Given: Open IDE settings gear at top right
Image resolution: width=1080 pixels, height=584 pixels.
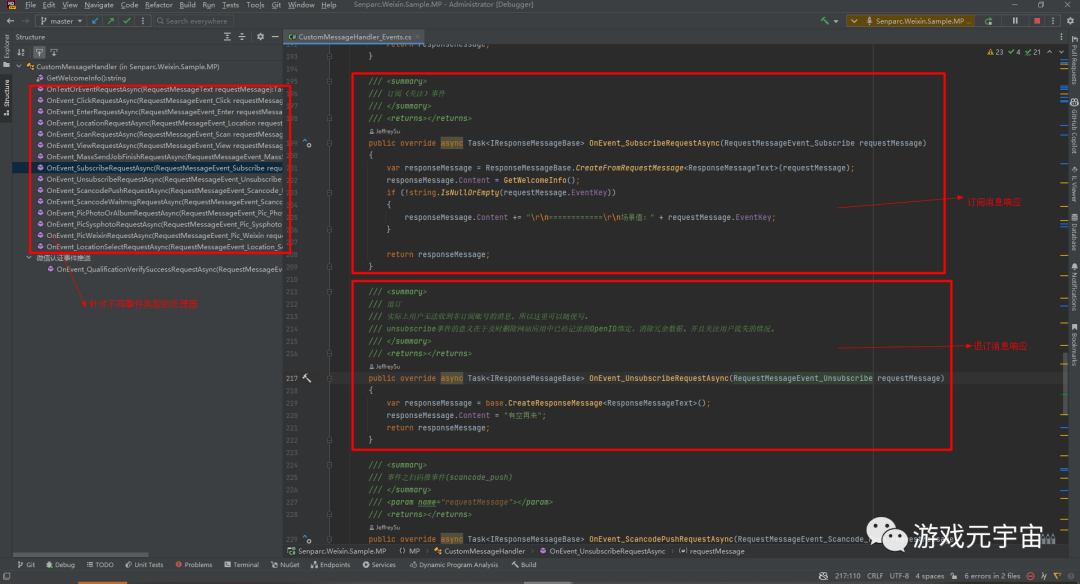Looking at the screenshot, I should [x=1070, y=21].
